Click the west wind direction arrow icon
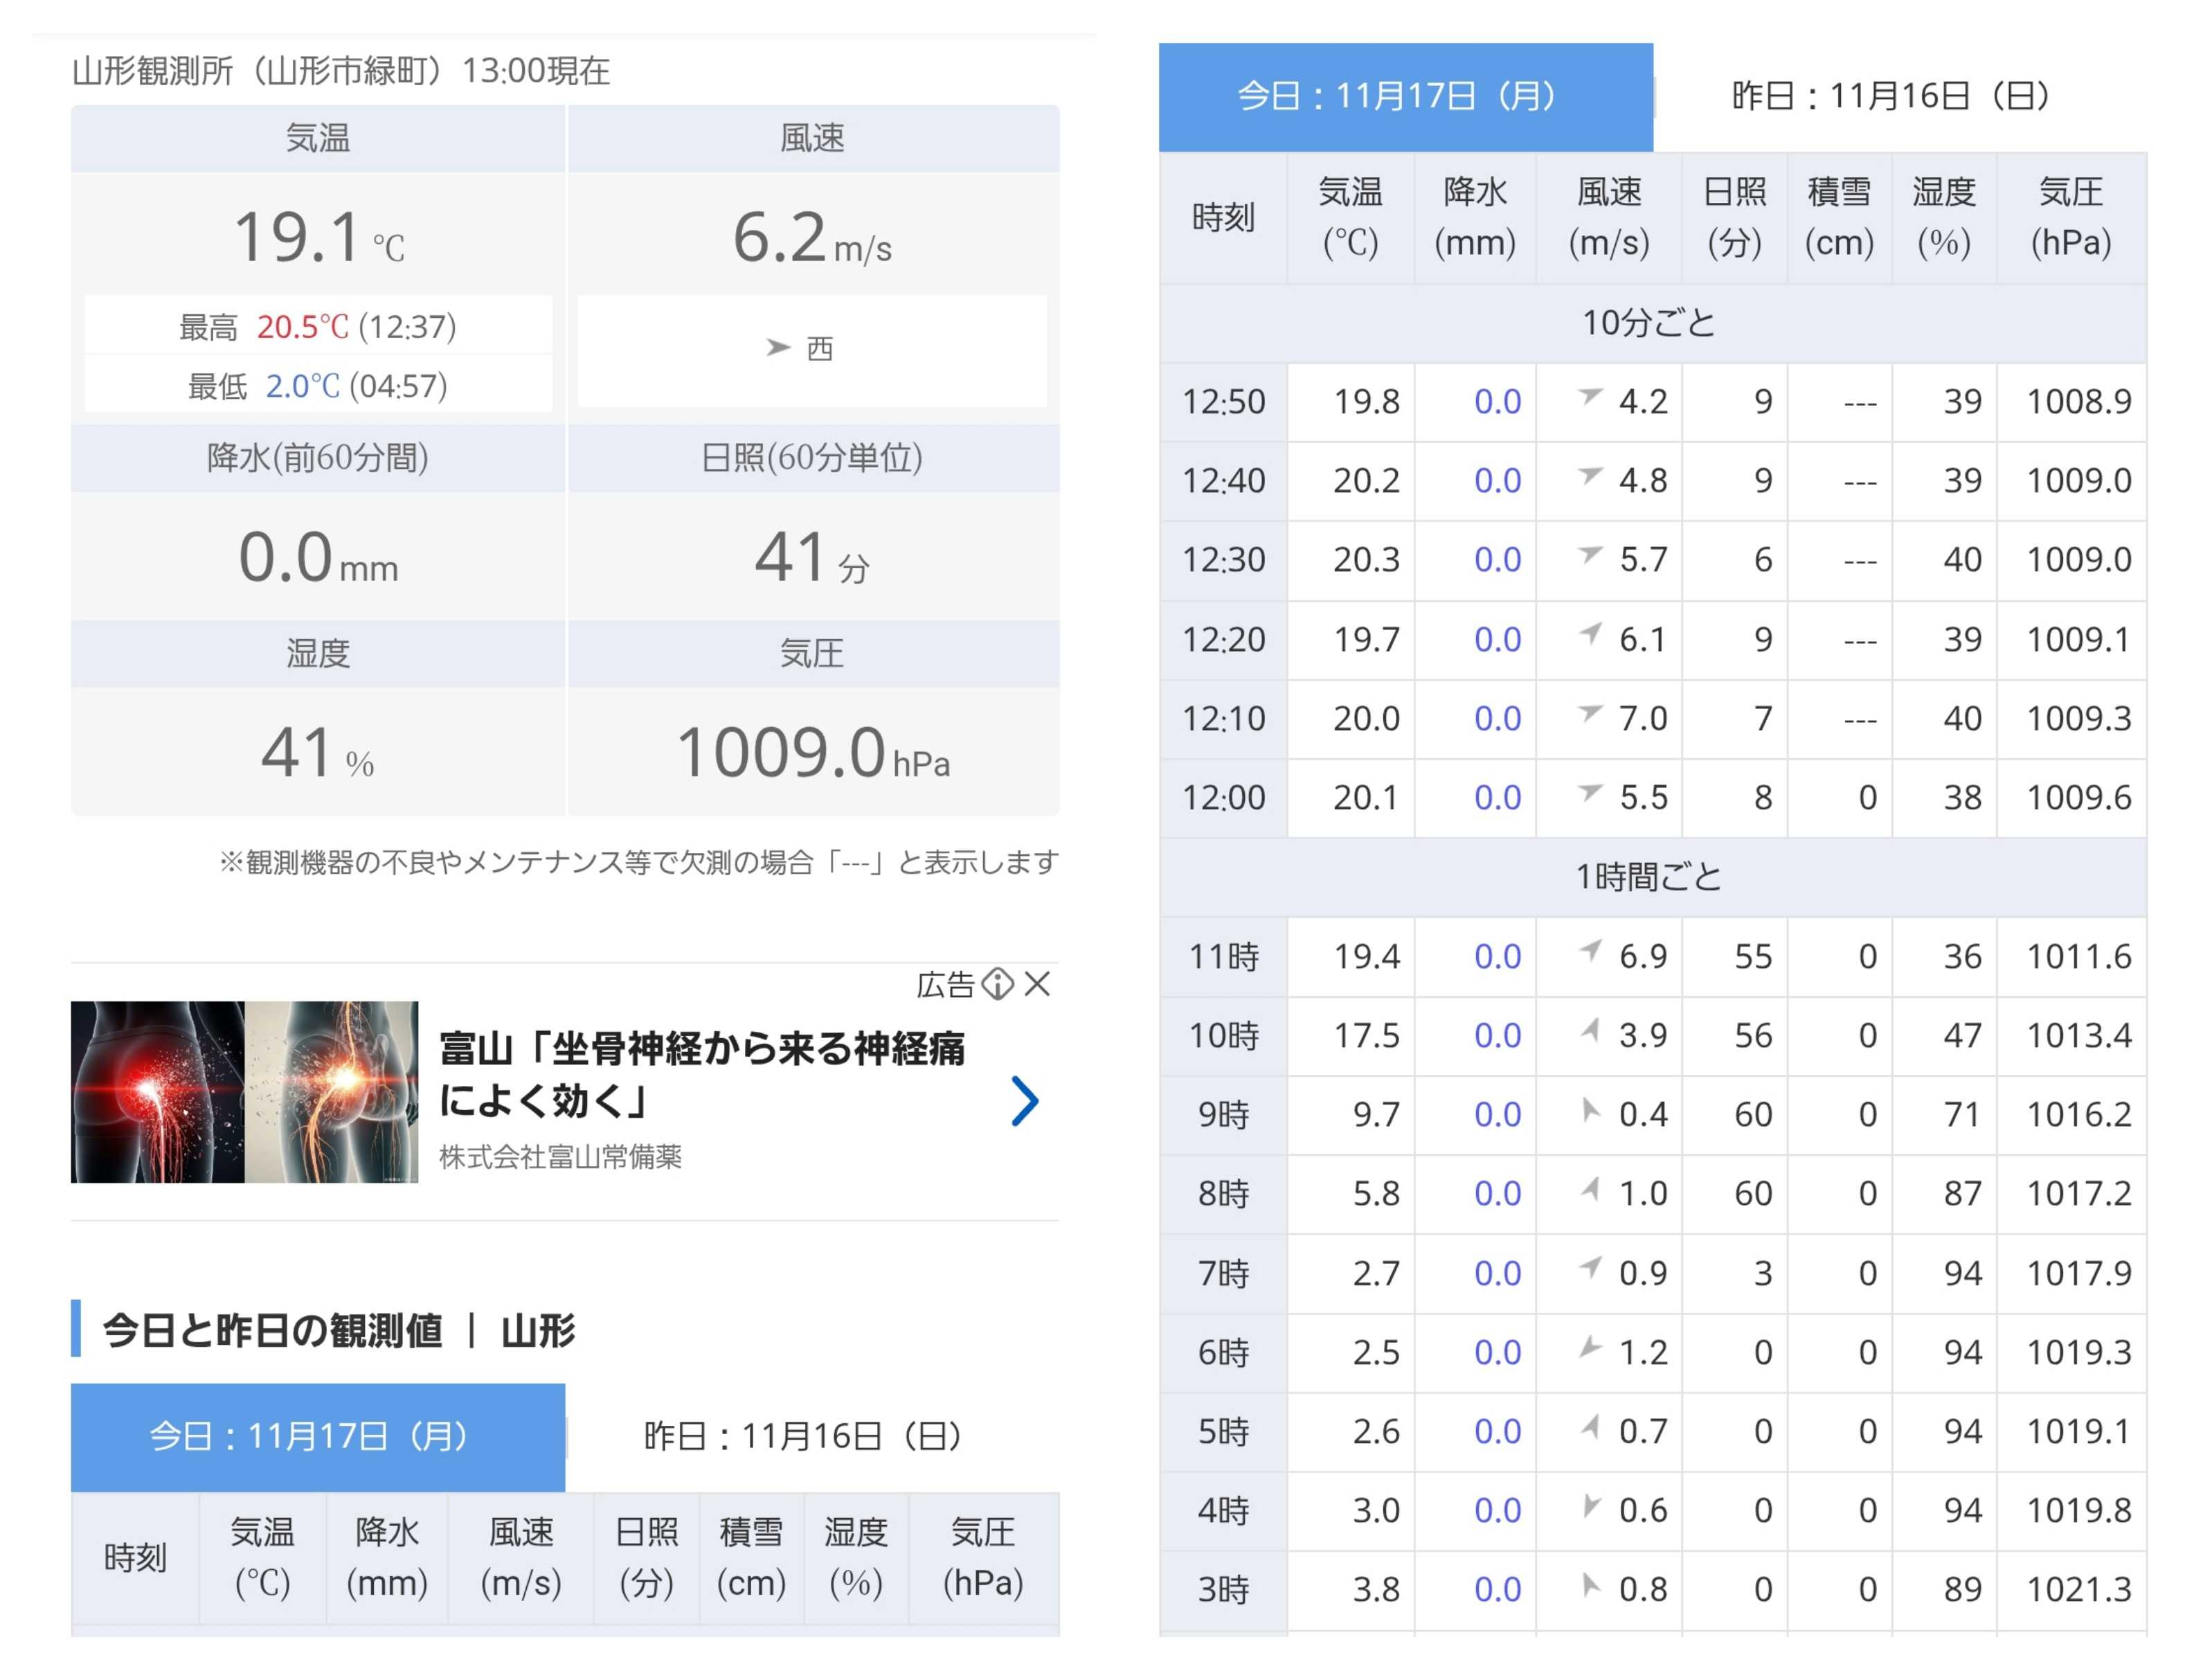This screenshot has height=1662, width=2212. click(x=777, y=347)
